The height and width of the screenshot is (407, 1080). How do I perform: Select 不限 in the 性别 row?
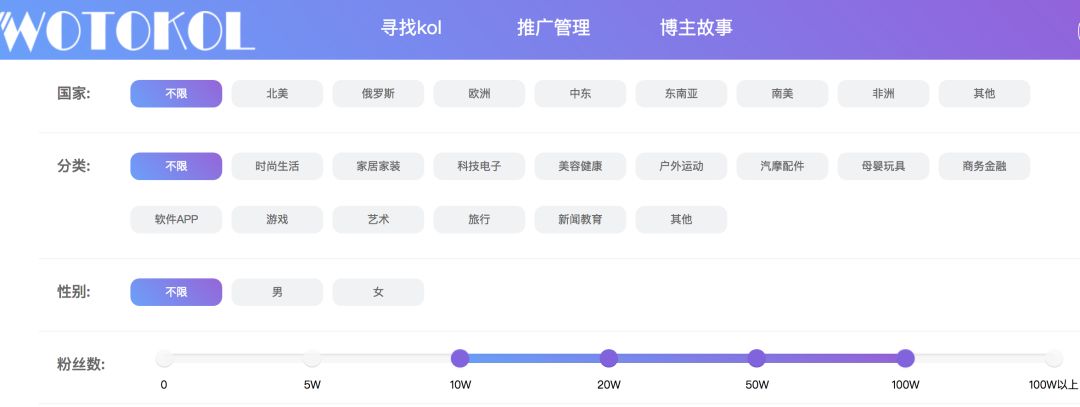coord(176,292)
